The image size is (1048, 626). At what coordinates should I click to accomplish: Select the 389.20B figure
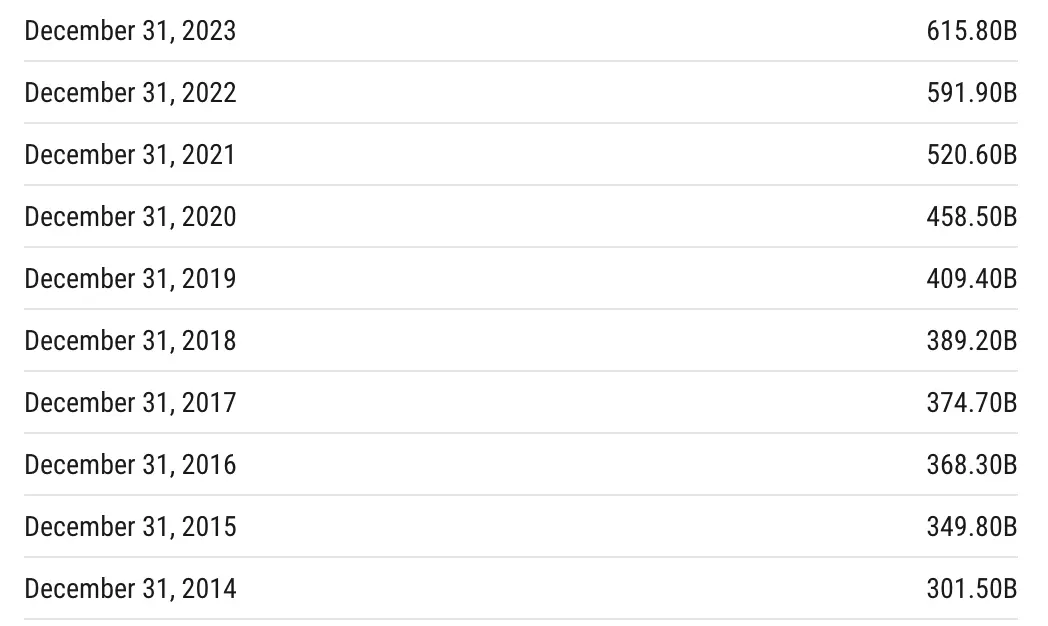(x=971, y=341)
